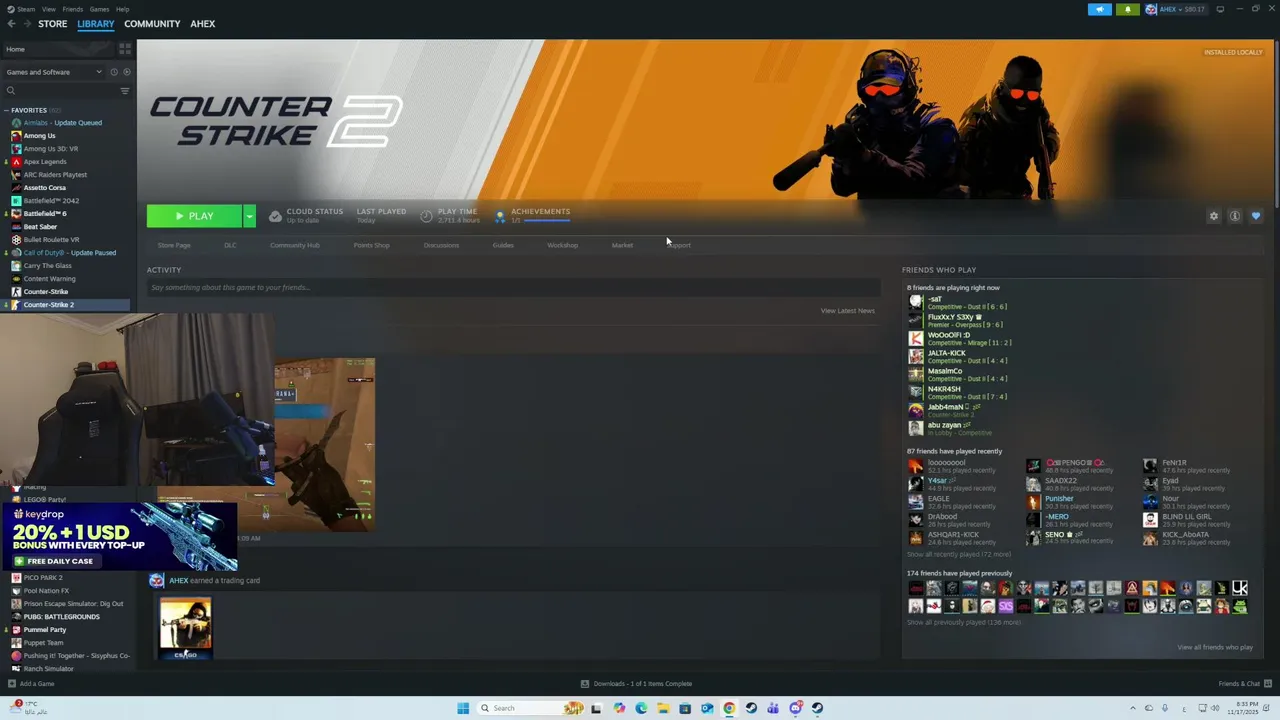The width and height of the screenshot is (1280, 720).
Task: Select Apex Legends in library list
Action: [45, 162]
